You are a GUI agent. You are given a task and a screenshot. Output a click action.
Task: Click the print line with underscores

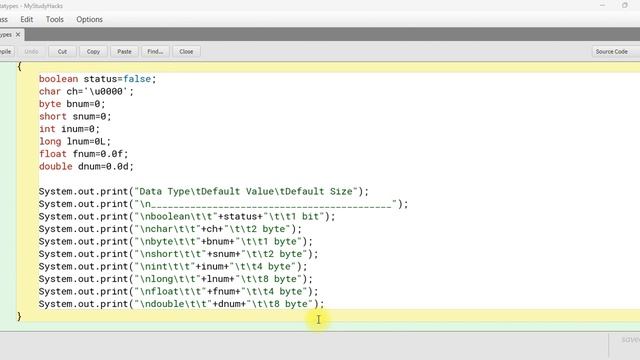point(223,204)
